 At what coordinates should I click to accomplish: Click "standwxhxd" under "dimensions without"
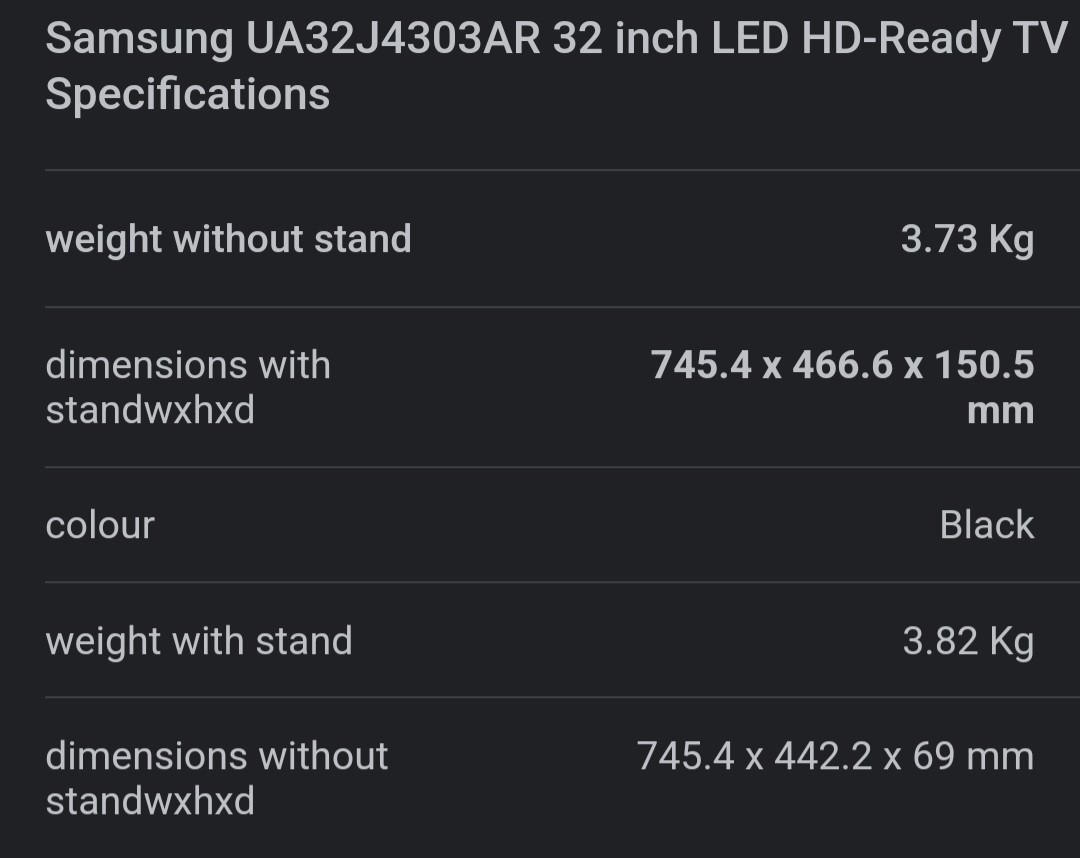coord(150,801)
